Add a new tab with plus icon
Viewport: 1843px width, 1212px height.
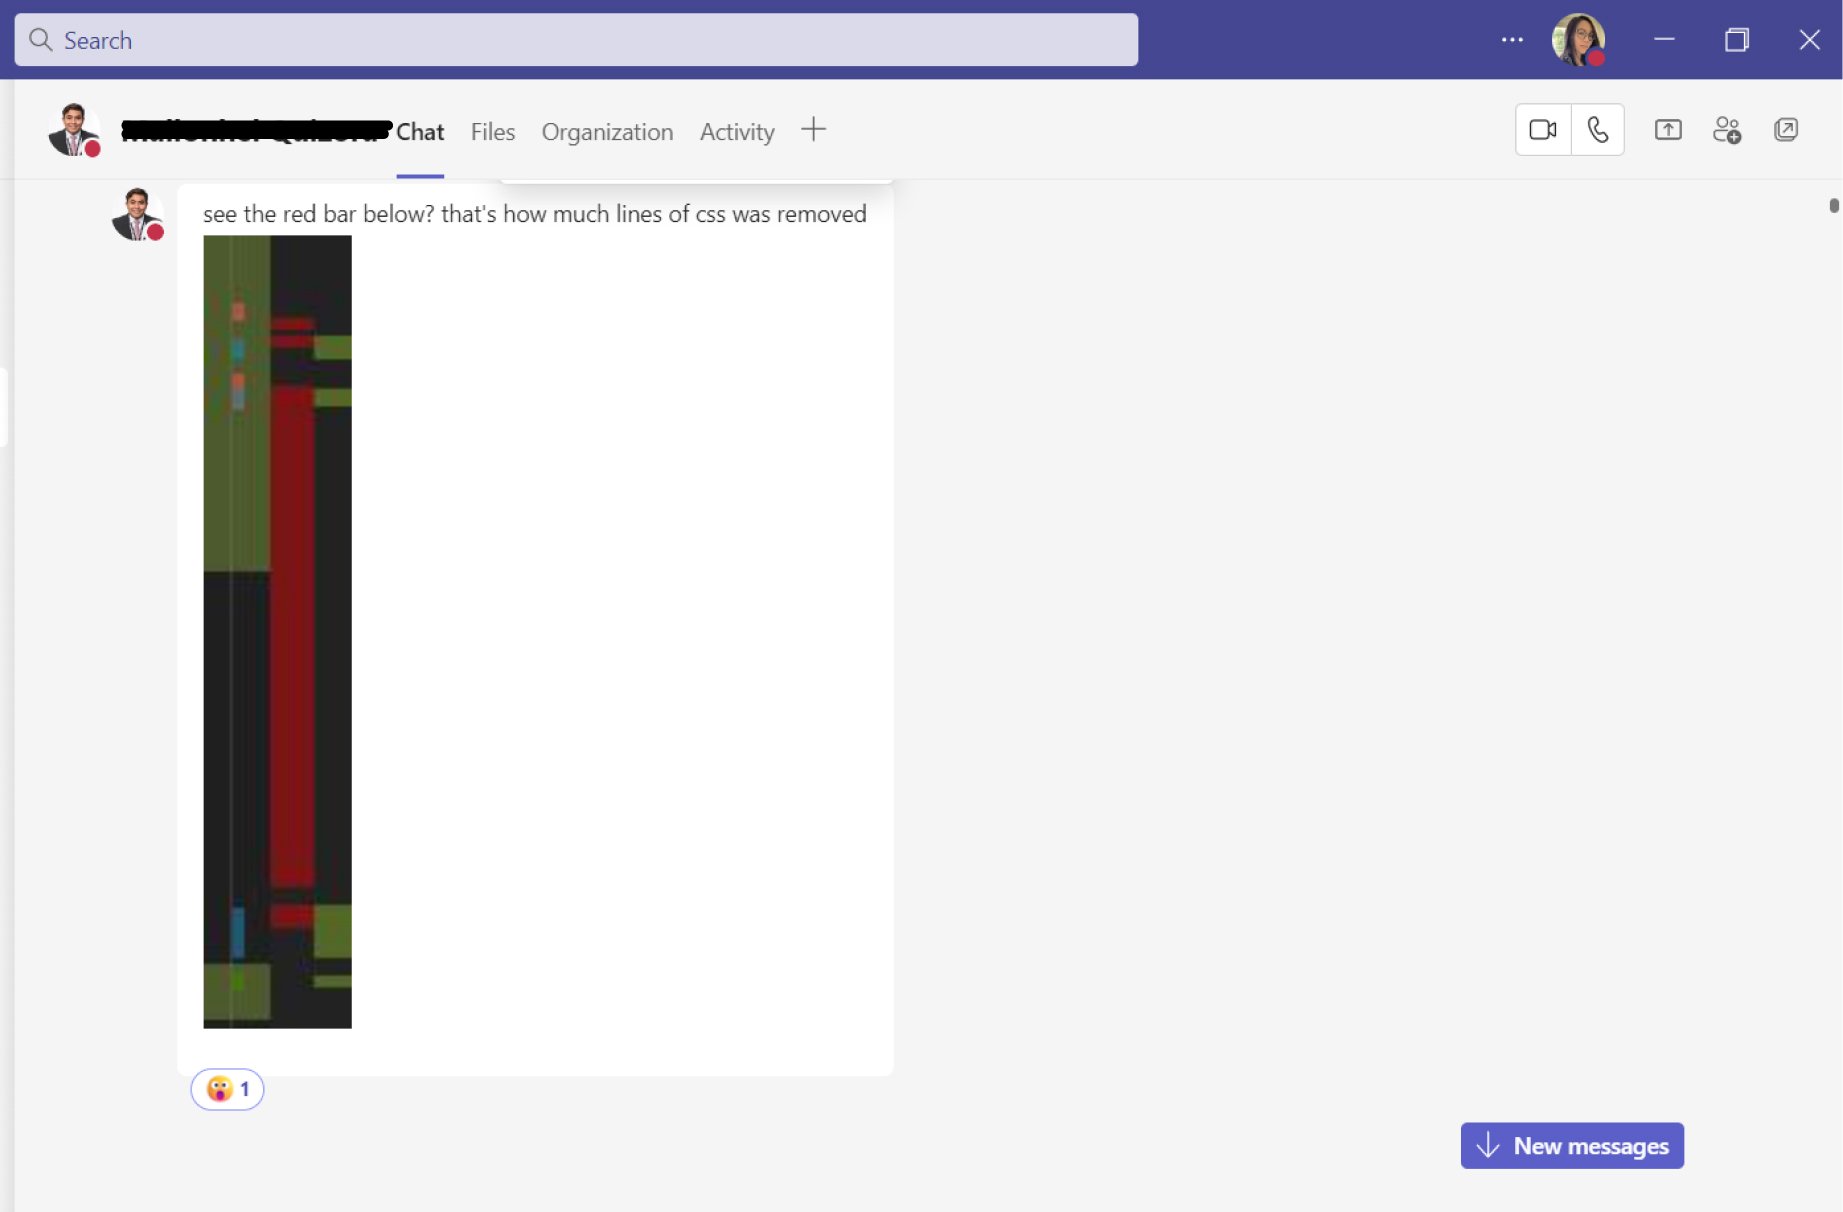tap(814, 130)
